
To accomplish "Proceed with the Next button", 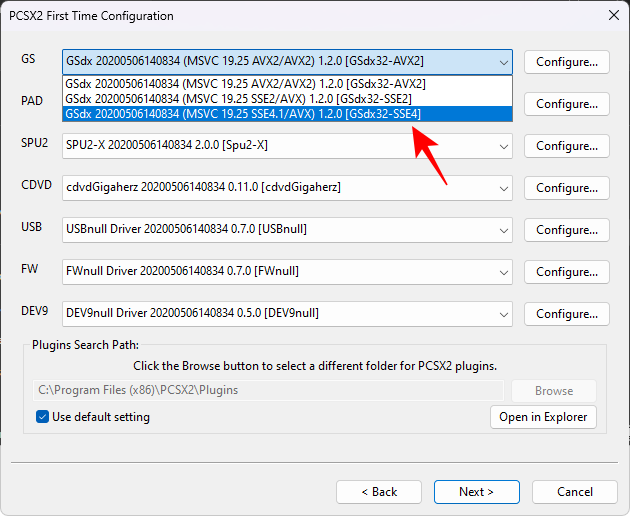I will click(477, 492).
